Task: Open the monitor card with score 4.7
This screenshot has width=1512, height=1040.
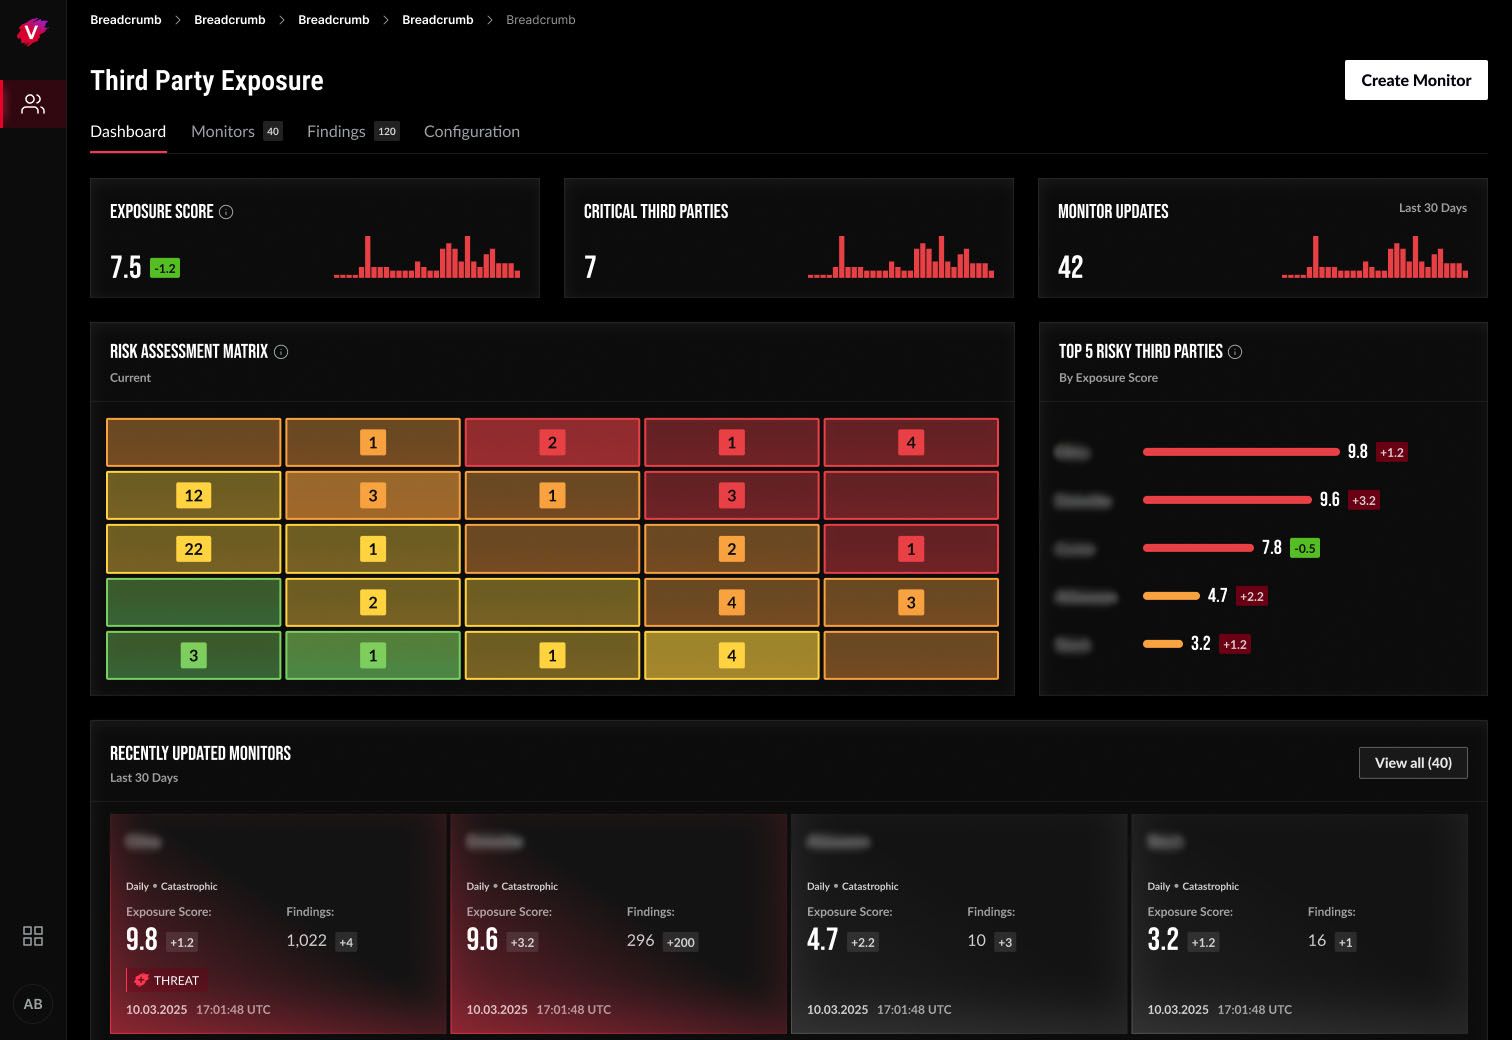Action: click(x=959, y=924)
